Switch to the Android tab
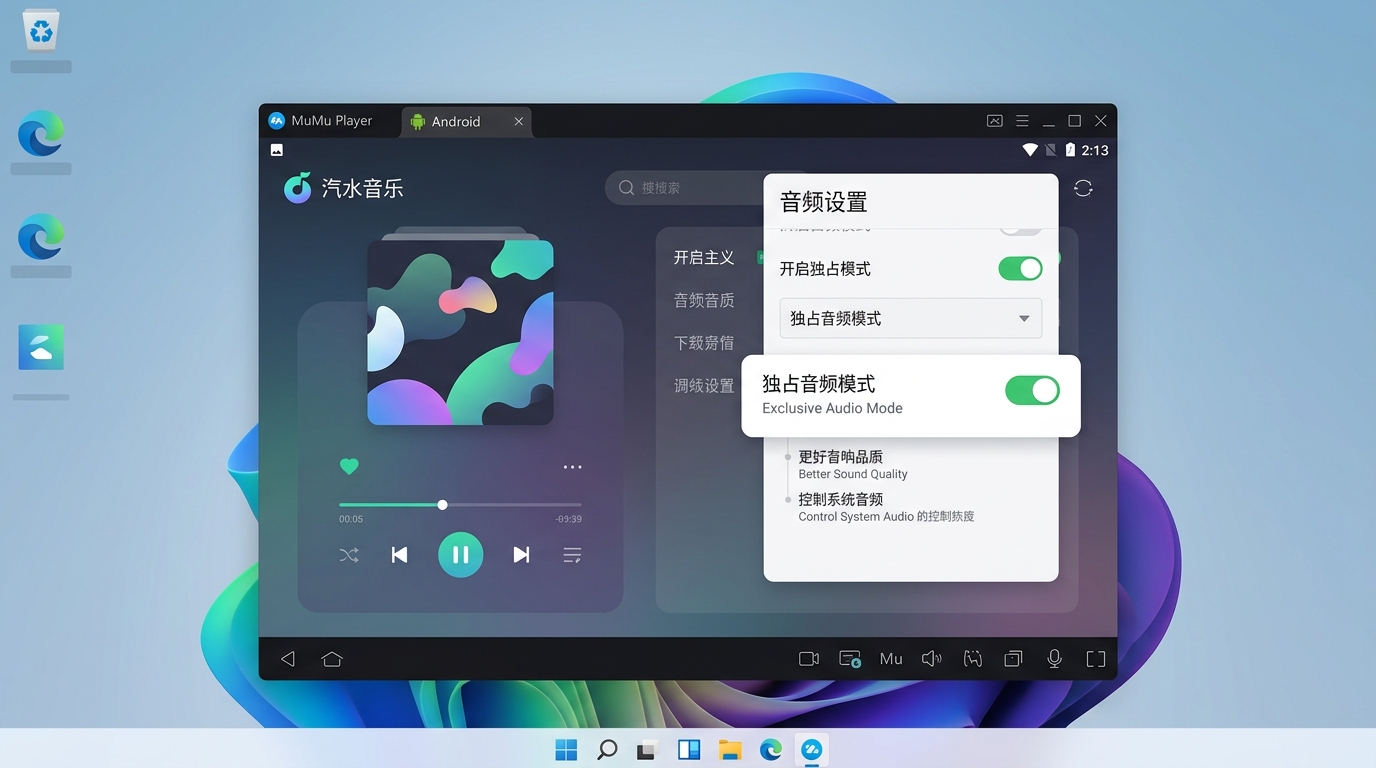This screenshot has height=768, width=1376. 455,121
